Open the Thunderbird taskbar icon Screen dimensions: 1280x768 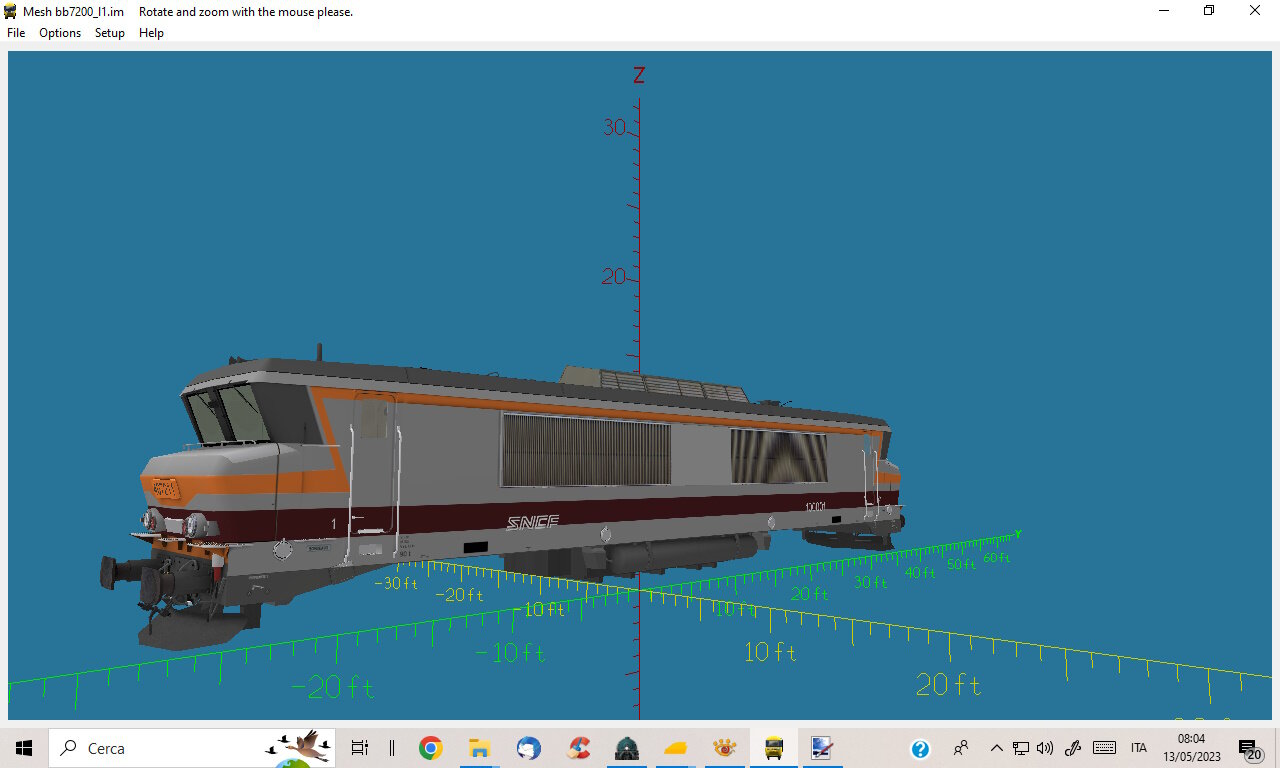529,748
